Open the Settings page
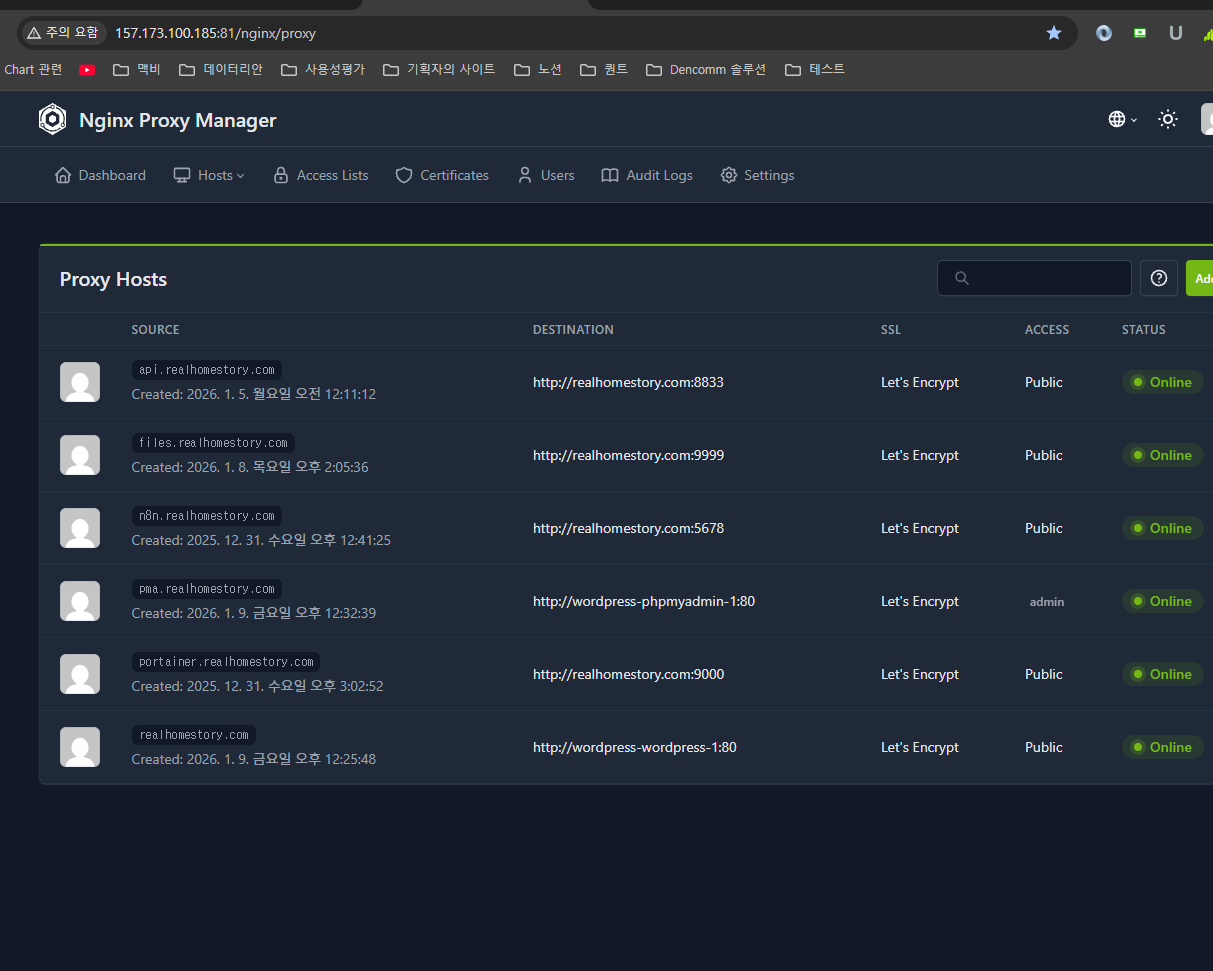Viewport: 1213px width, 971px height. pos(757,175)
